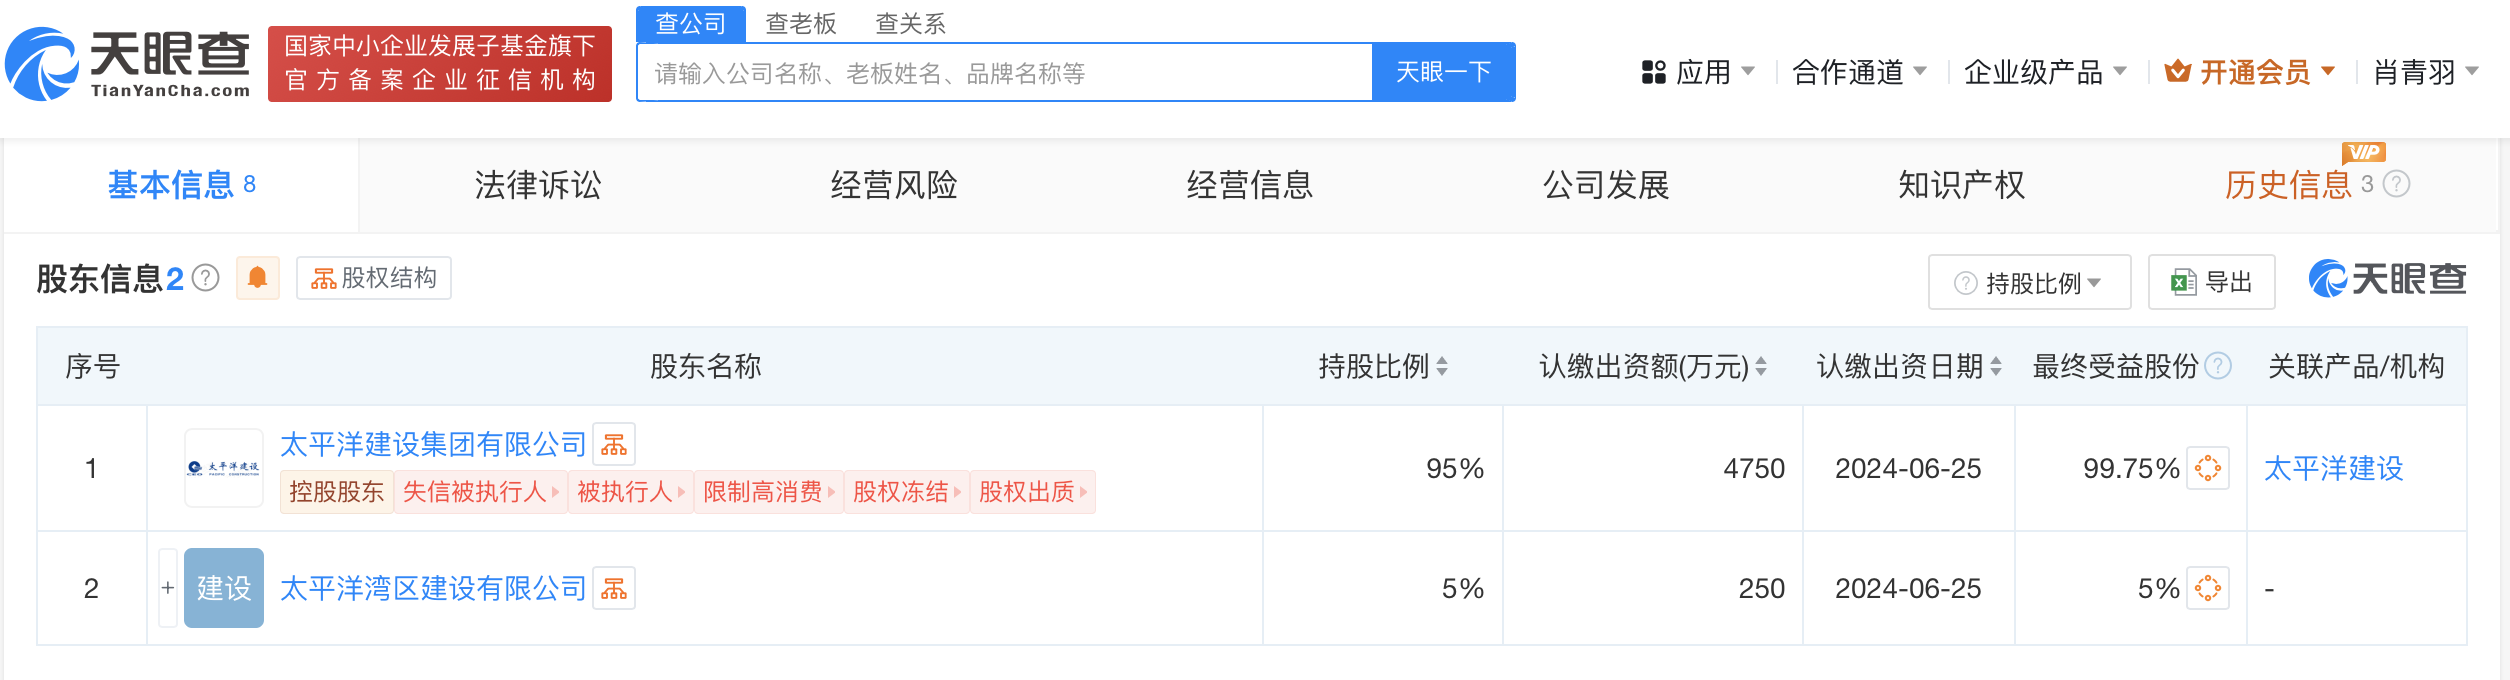Image resolution: width=2510 pixels, height=680 pixels.
Task: Click the red 官方备案企业征信机构 banner
Action: (x=440, y=64)
